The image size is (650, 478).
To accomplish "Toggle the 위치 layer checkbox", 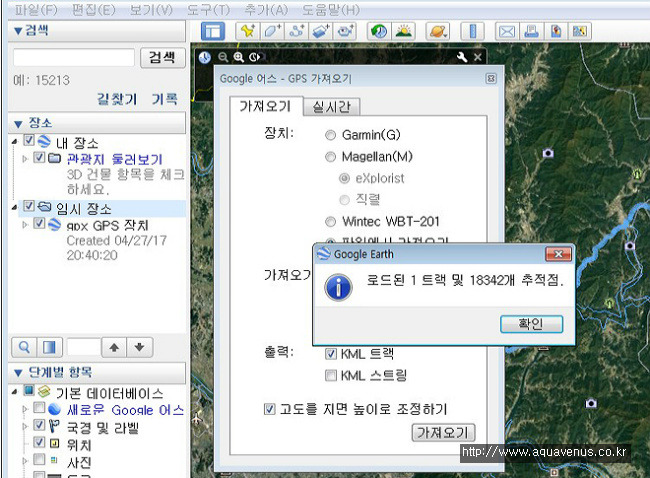I will (39, 442).
